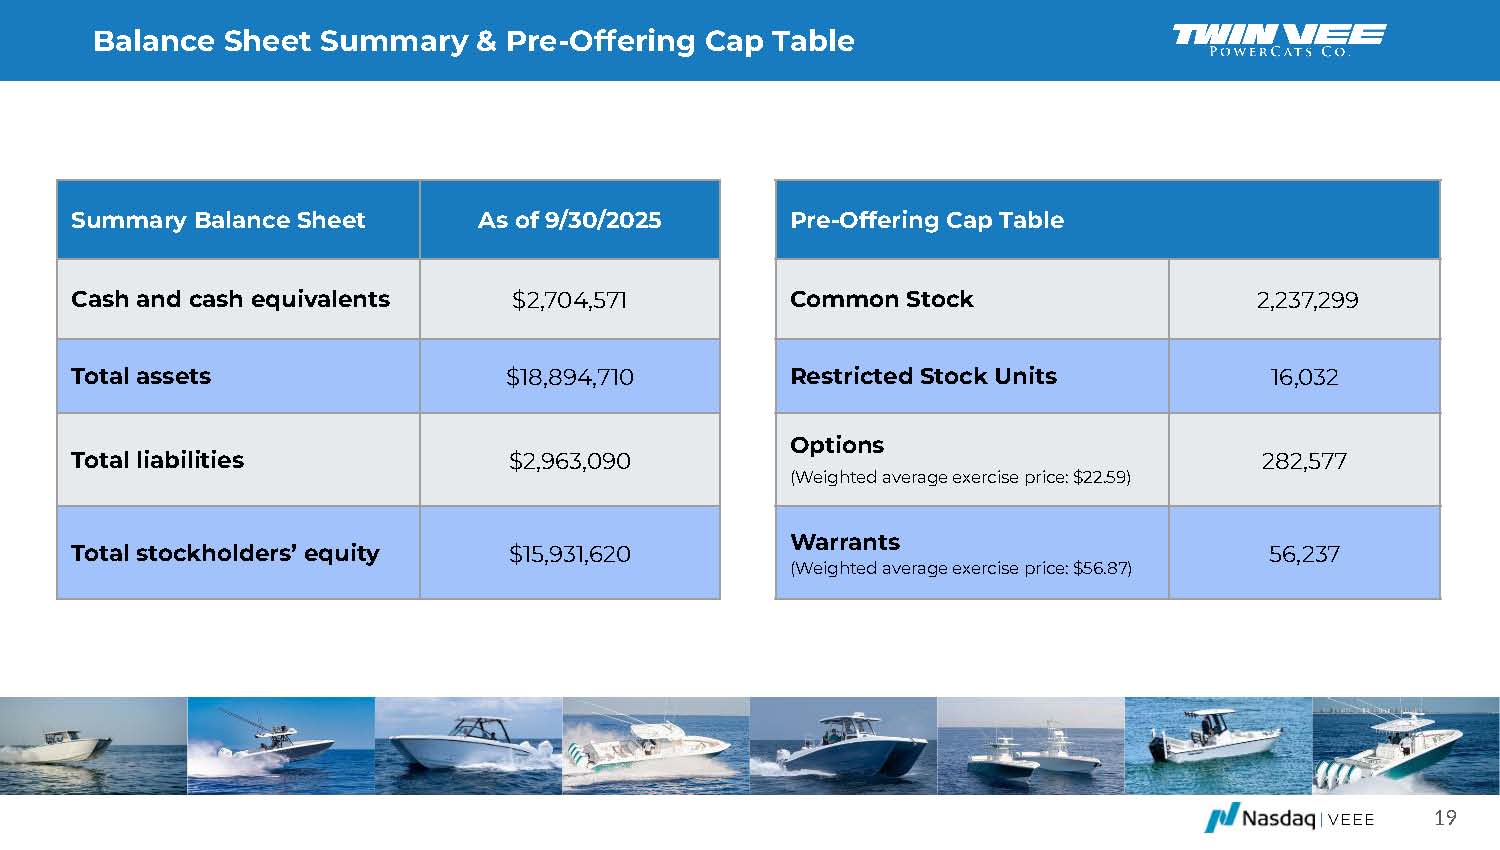Click the first boat photo on far left
The width and height of the screenshot is (1500, 850).
93,745
